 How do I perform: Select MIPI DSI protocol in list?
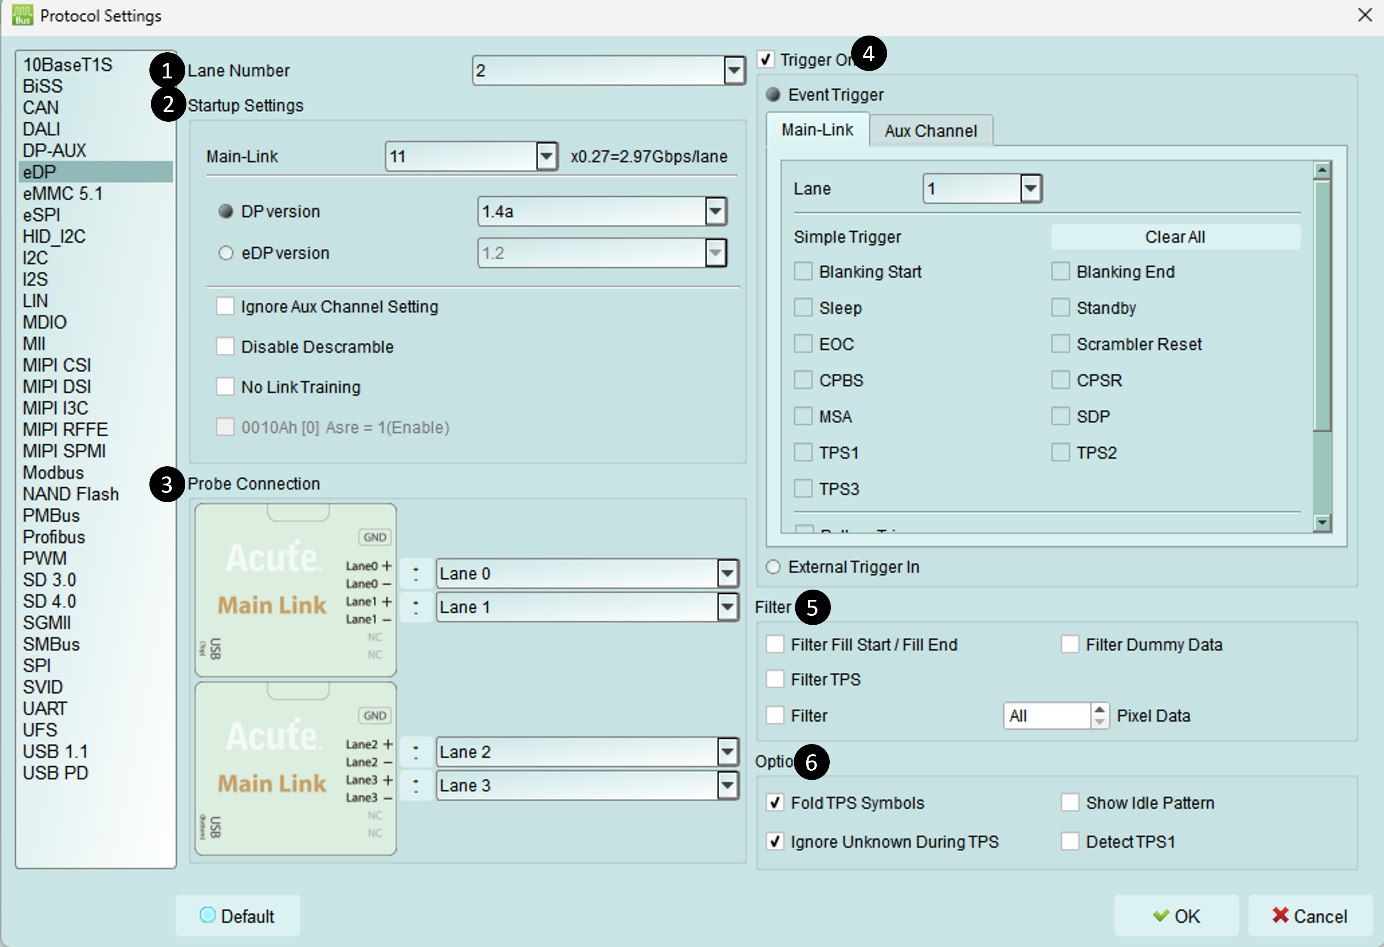tap(96, 386)
